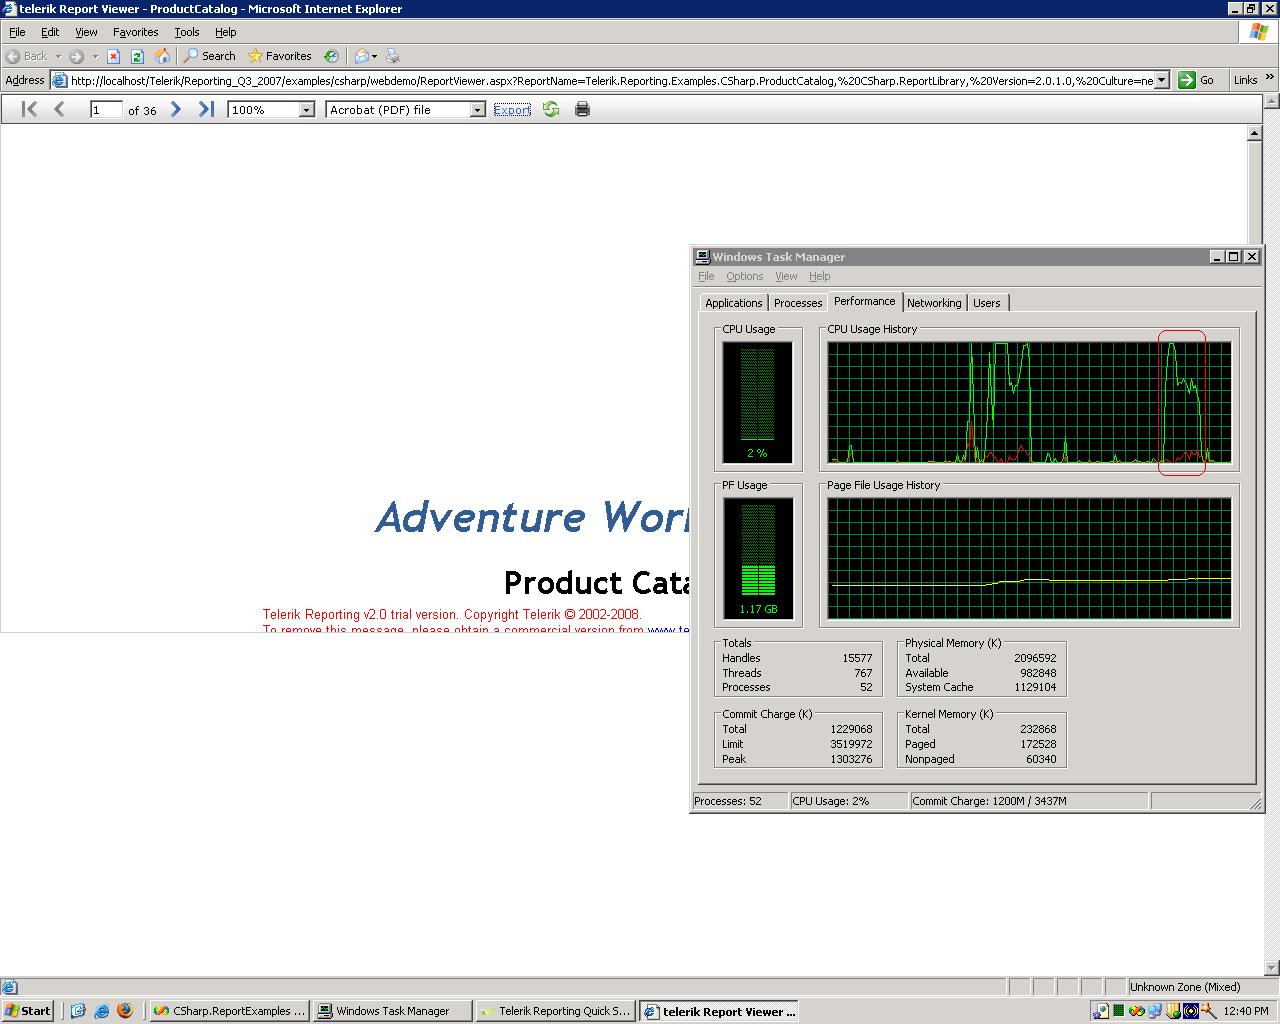Jump to last report page

(x=206, y=109)
